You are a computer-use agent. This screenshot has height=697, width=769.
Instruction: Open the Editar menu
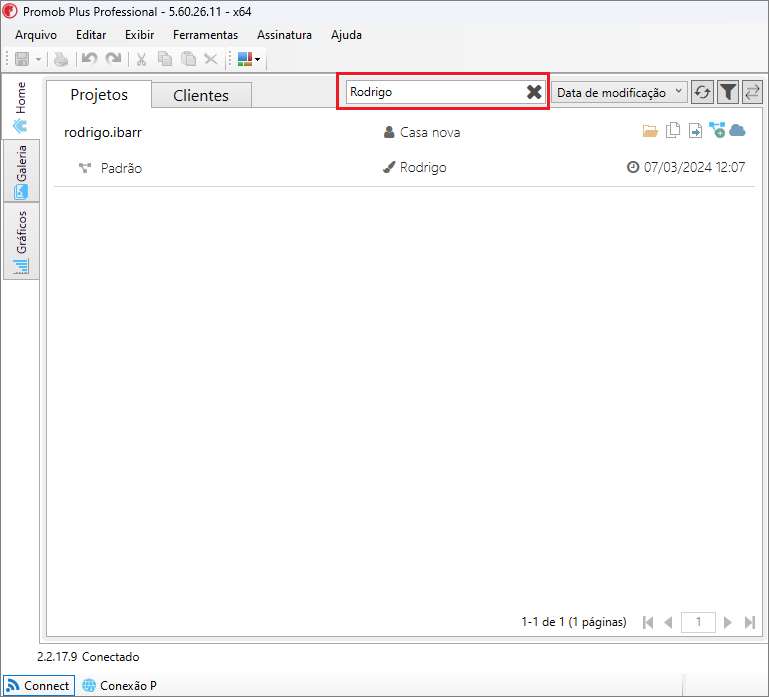click(91, 35)
